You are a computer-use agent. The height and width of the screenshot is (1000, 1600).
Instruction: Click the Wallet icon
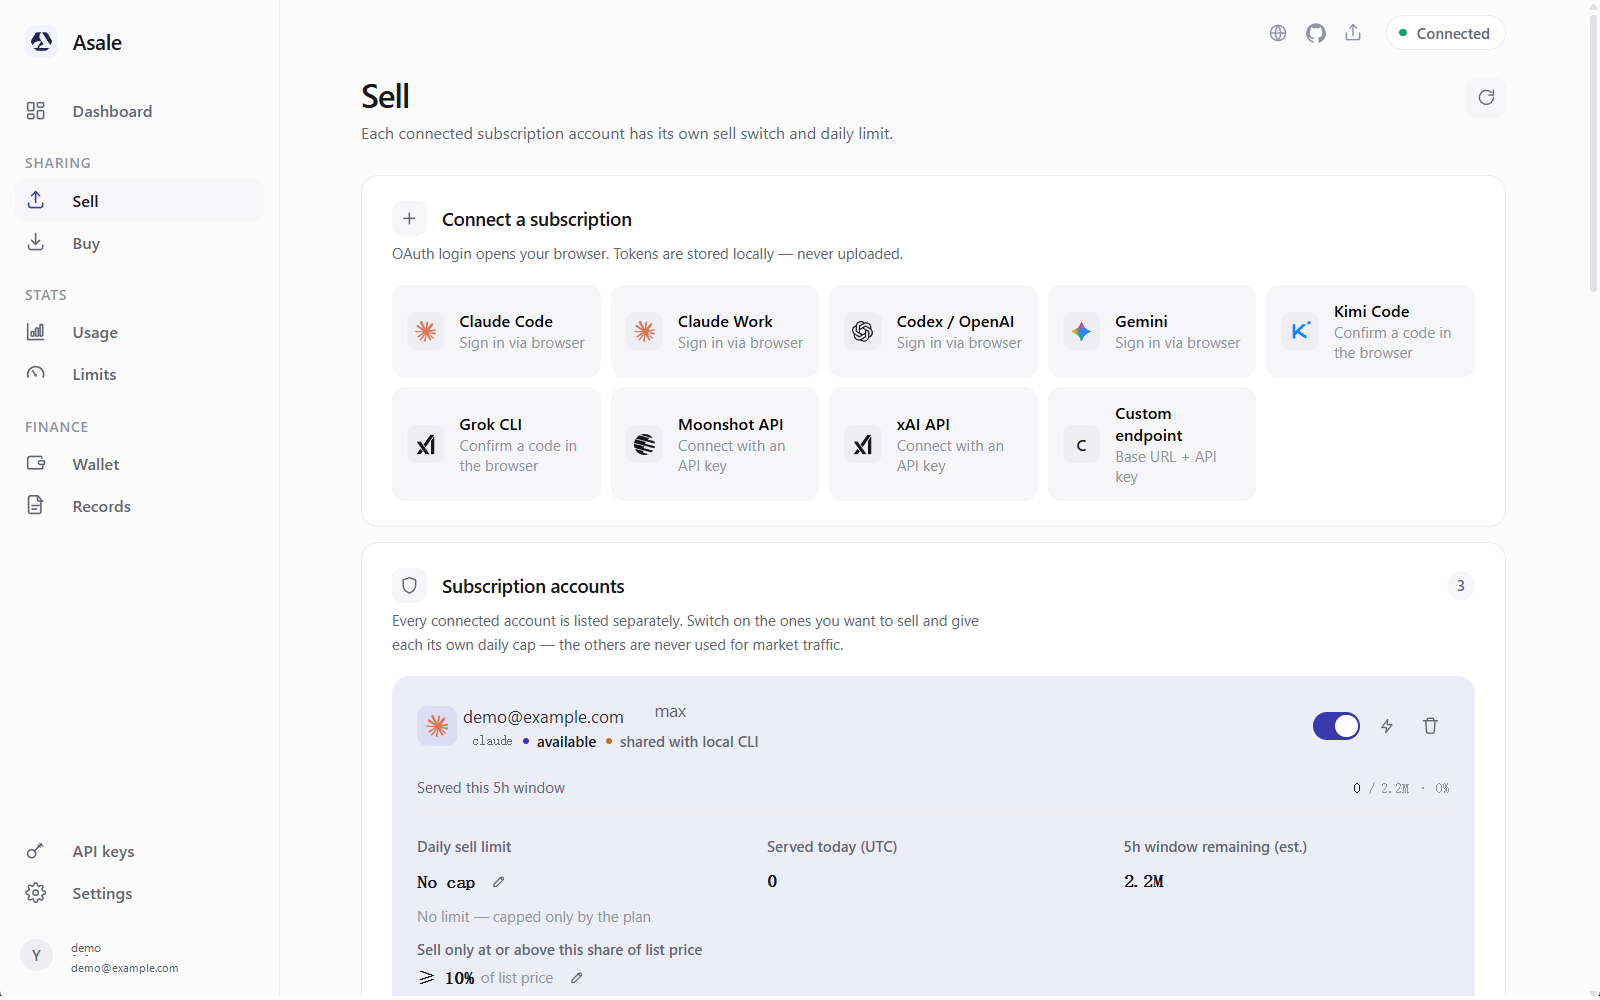[x=36, y=463]
